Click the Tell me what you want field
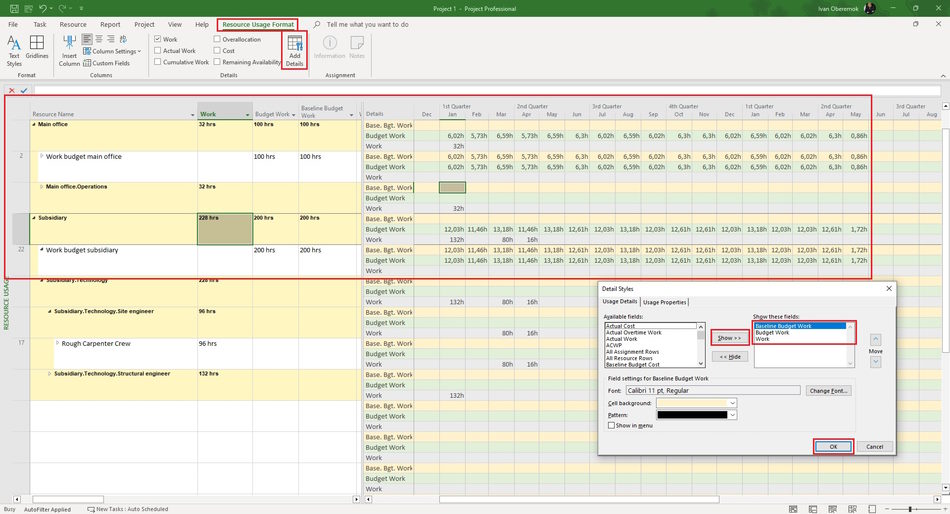Image resolution: width=950 pixels, height=514 pixels. [367, 24]
